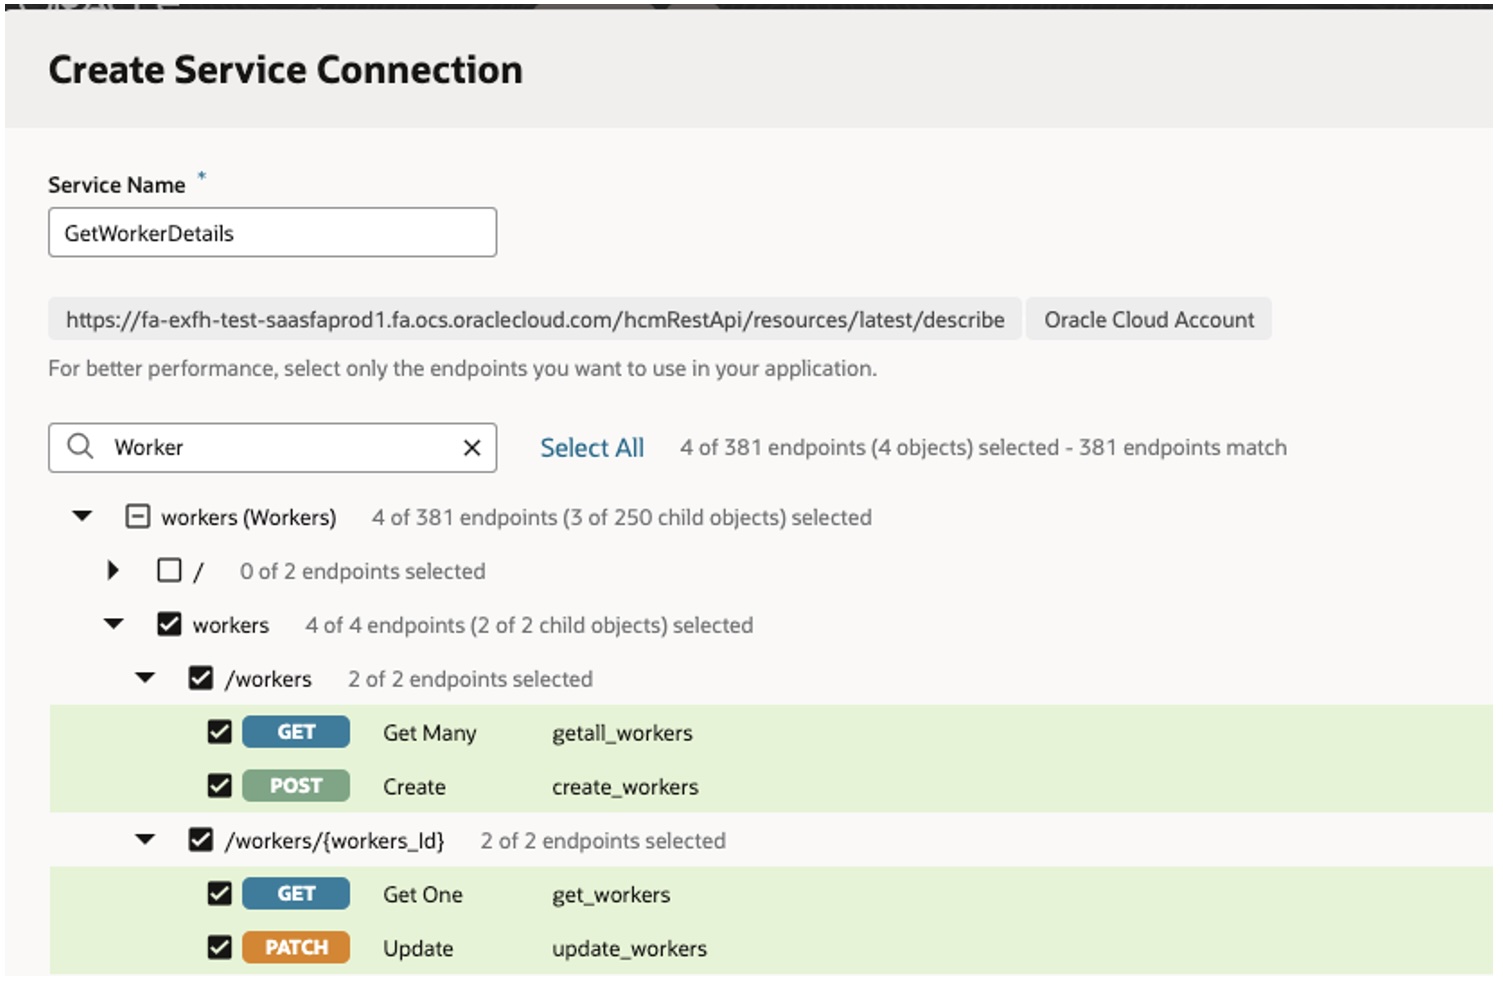Click into the Service Name input field
The width and height of the screenshot is (1503, 982).
point(272,233)
